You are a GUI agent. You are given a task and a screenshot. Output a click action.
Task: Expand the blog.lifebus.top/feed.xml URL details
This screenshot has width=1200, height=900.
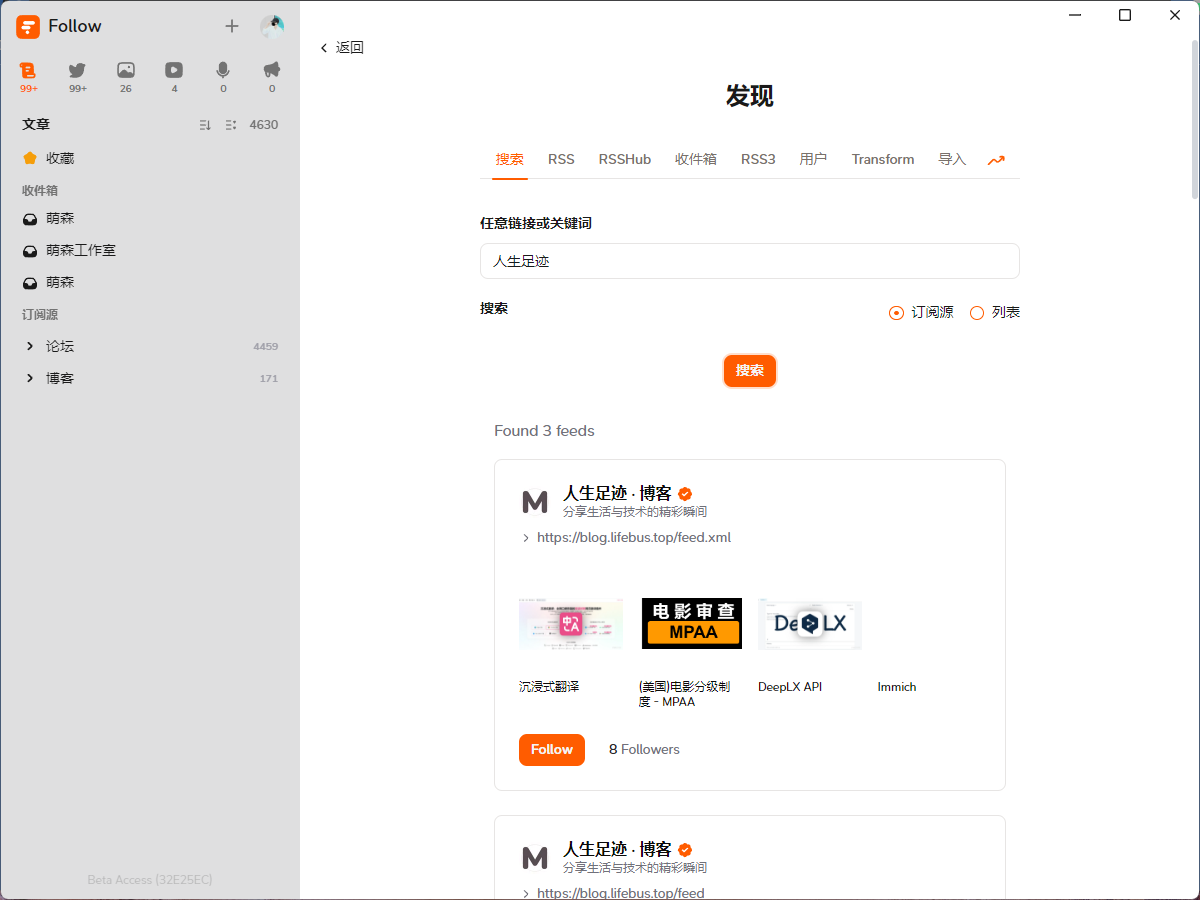pyautogui.click(x=526, y=538)
